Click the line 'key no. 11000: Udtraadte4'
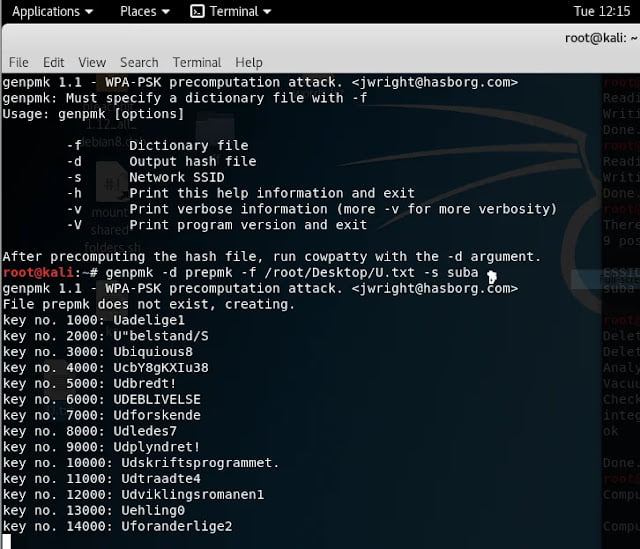This screenshot has width=640, height=549. 102,479
